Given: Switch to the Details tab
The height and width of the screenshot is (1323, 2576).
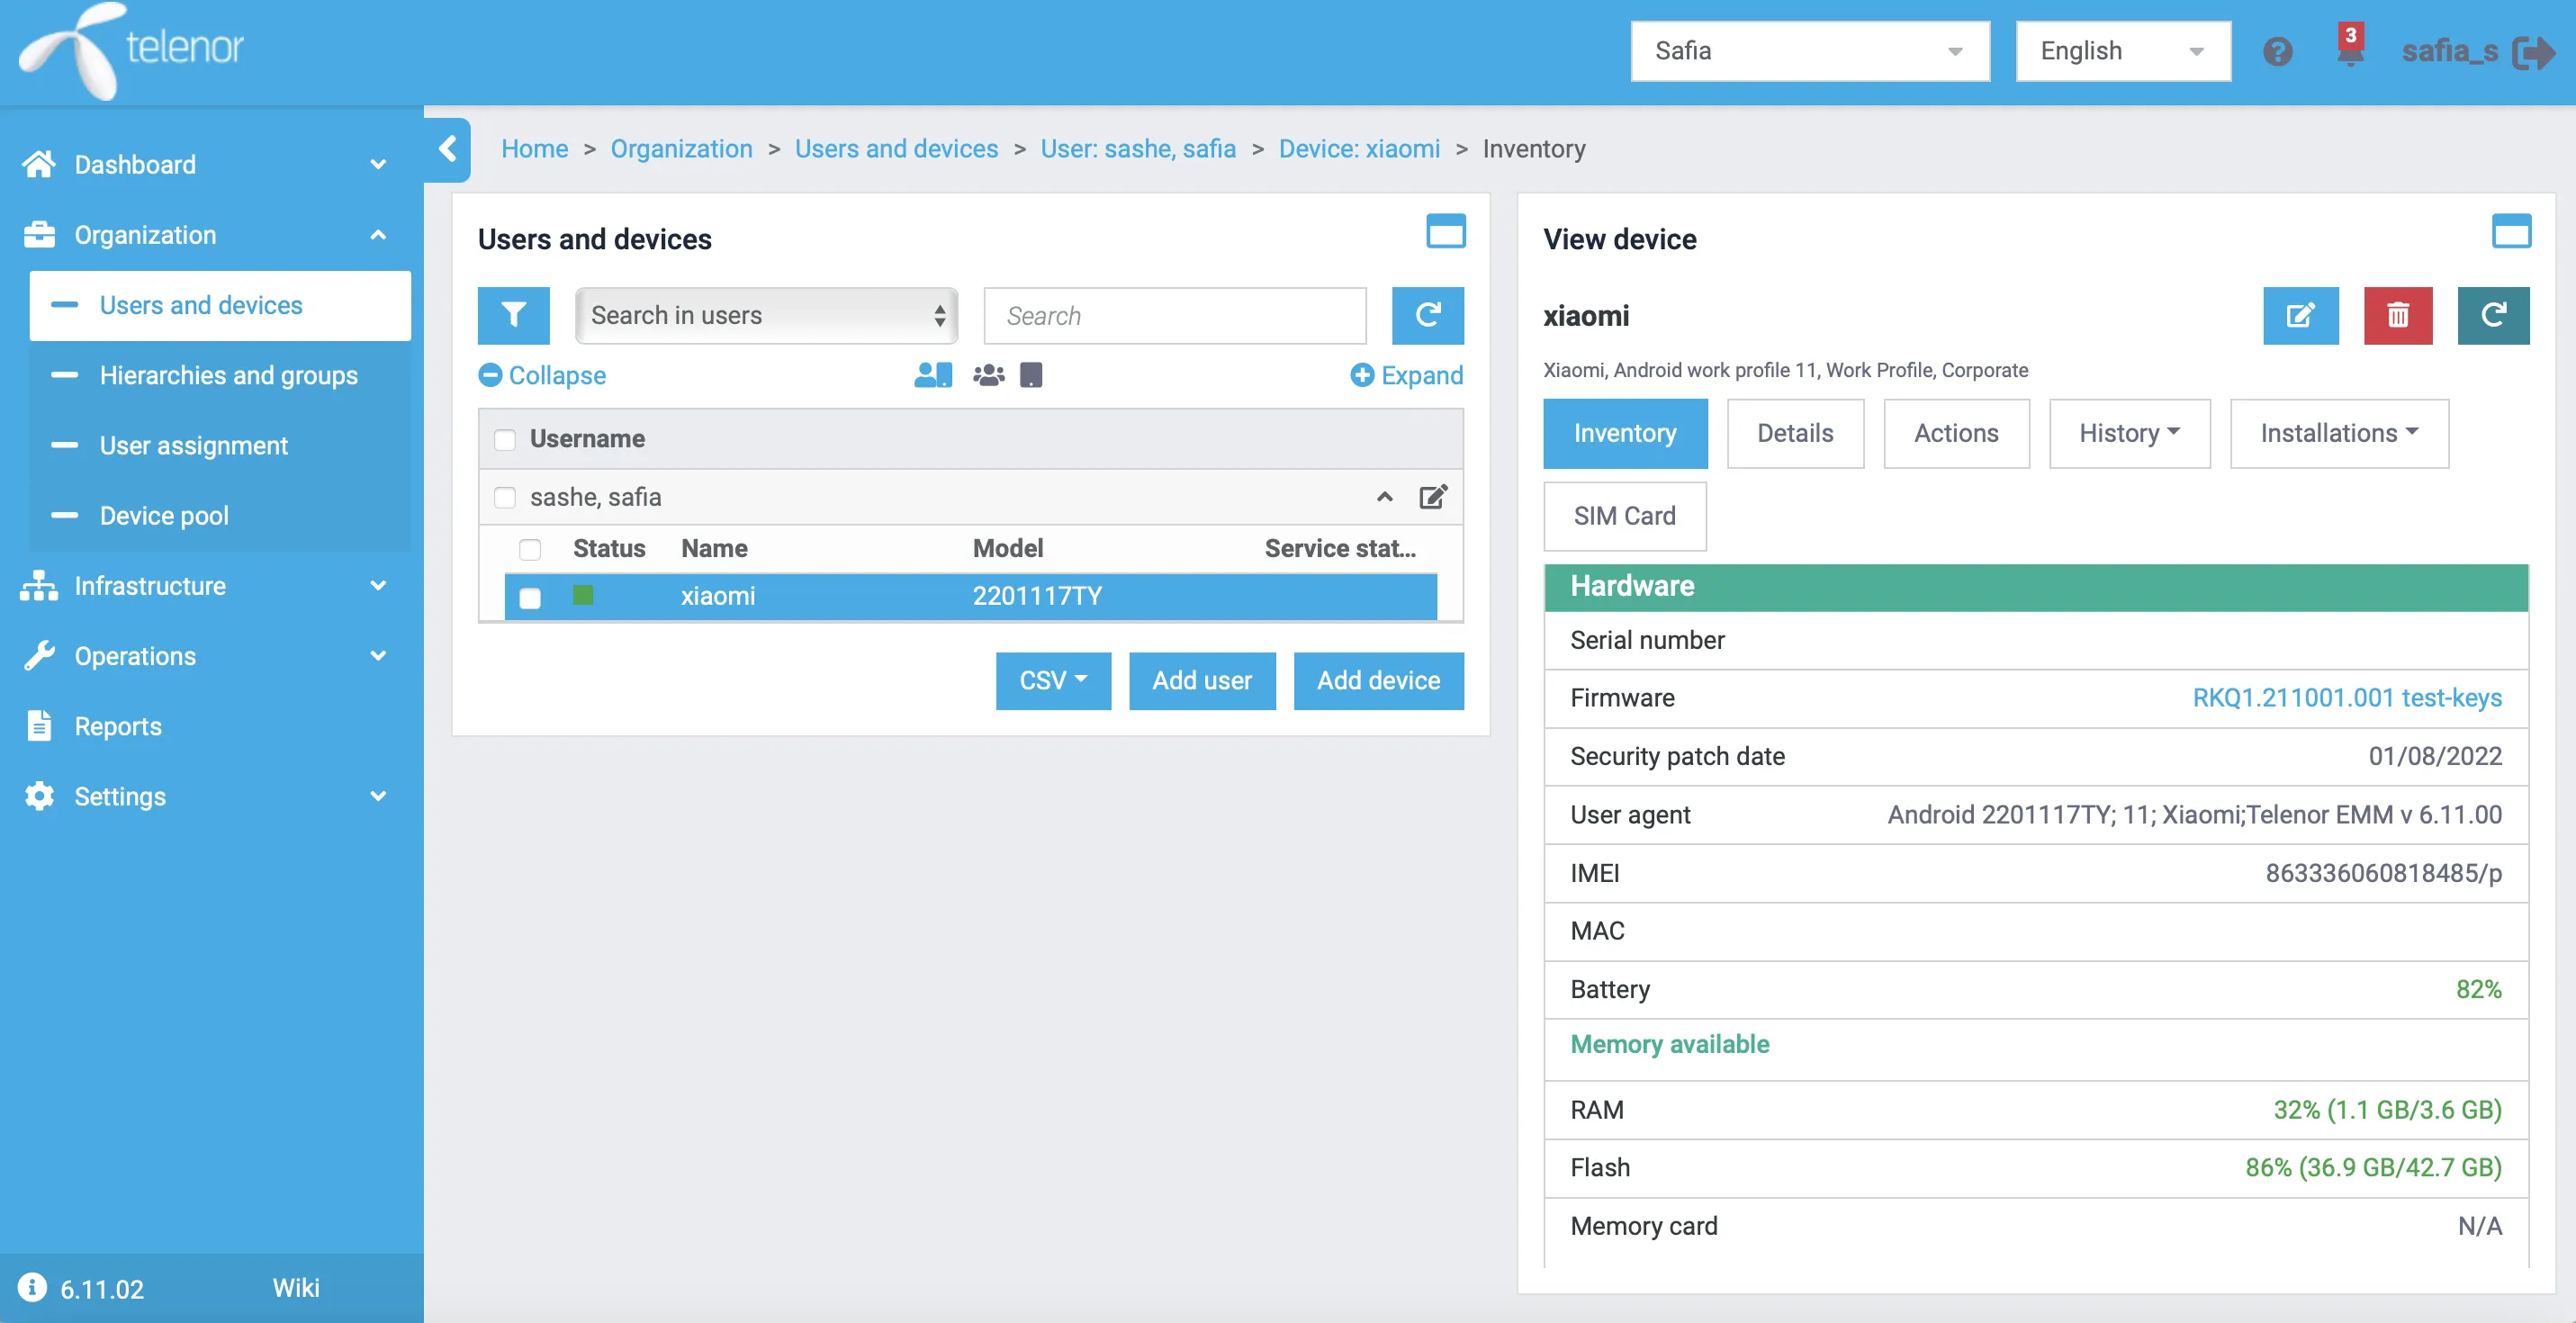Looking at the screenshot, I should point(1795,433).
